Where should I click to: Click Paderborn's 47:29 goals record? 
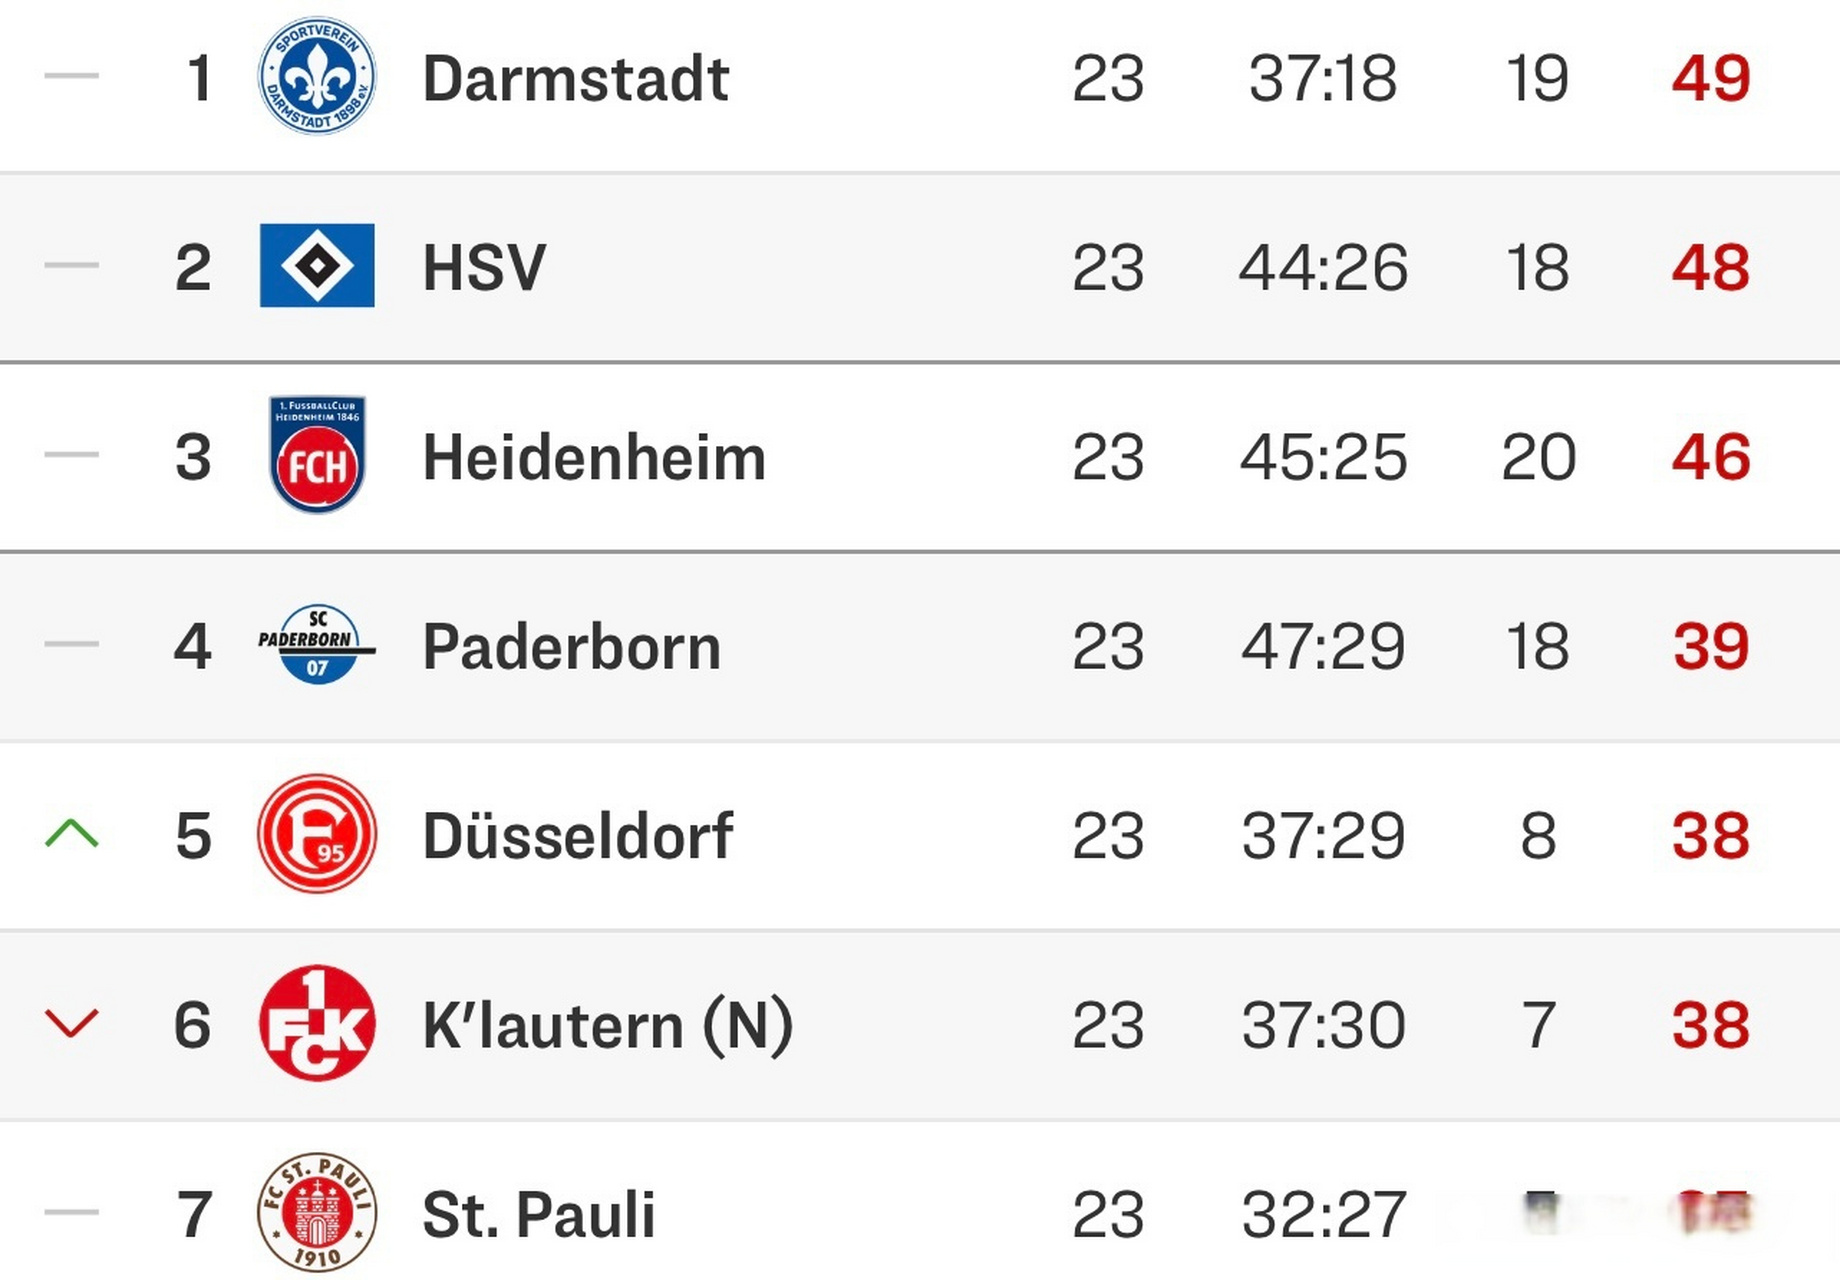1323,646
